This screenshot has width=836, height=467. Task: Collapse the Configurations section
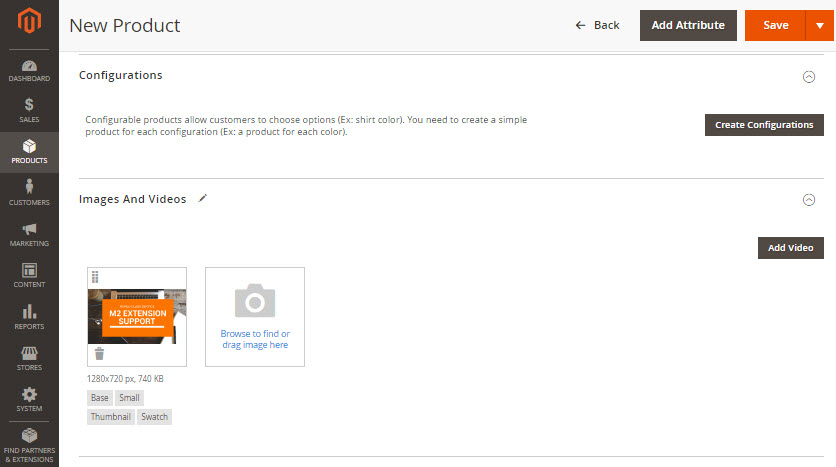pyautogui.click(x=809, y=77)
